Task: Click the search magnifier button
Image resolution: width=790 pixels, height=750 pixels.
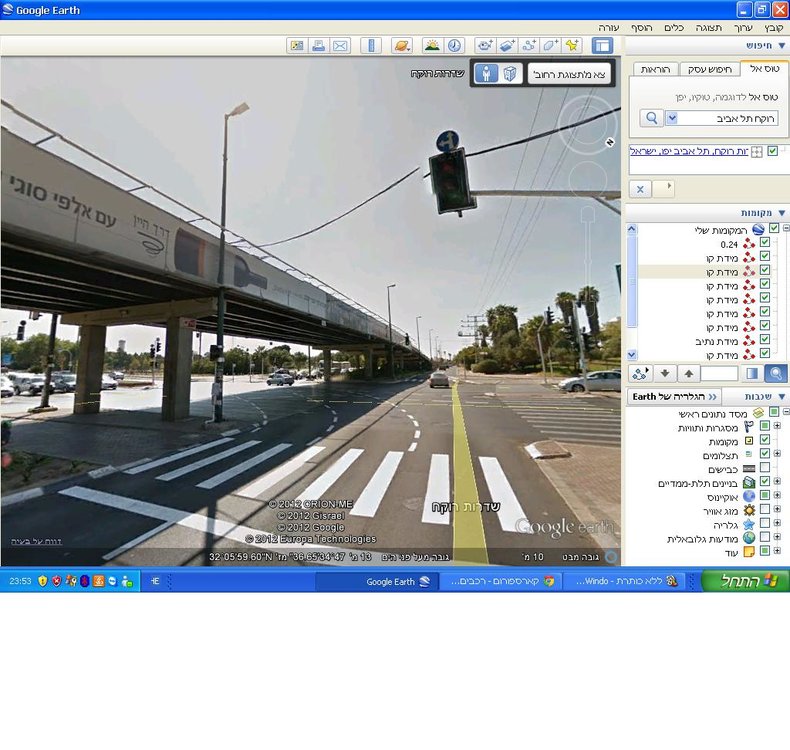Action: pos(651,118)
